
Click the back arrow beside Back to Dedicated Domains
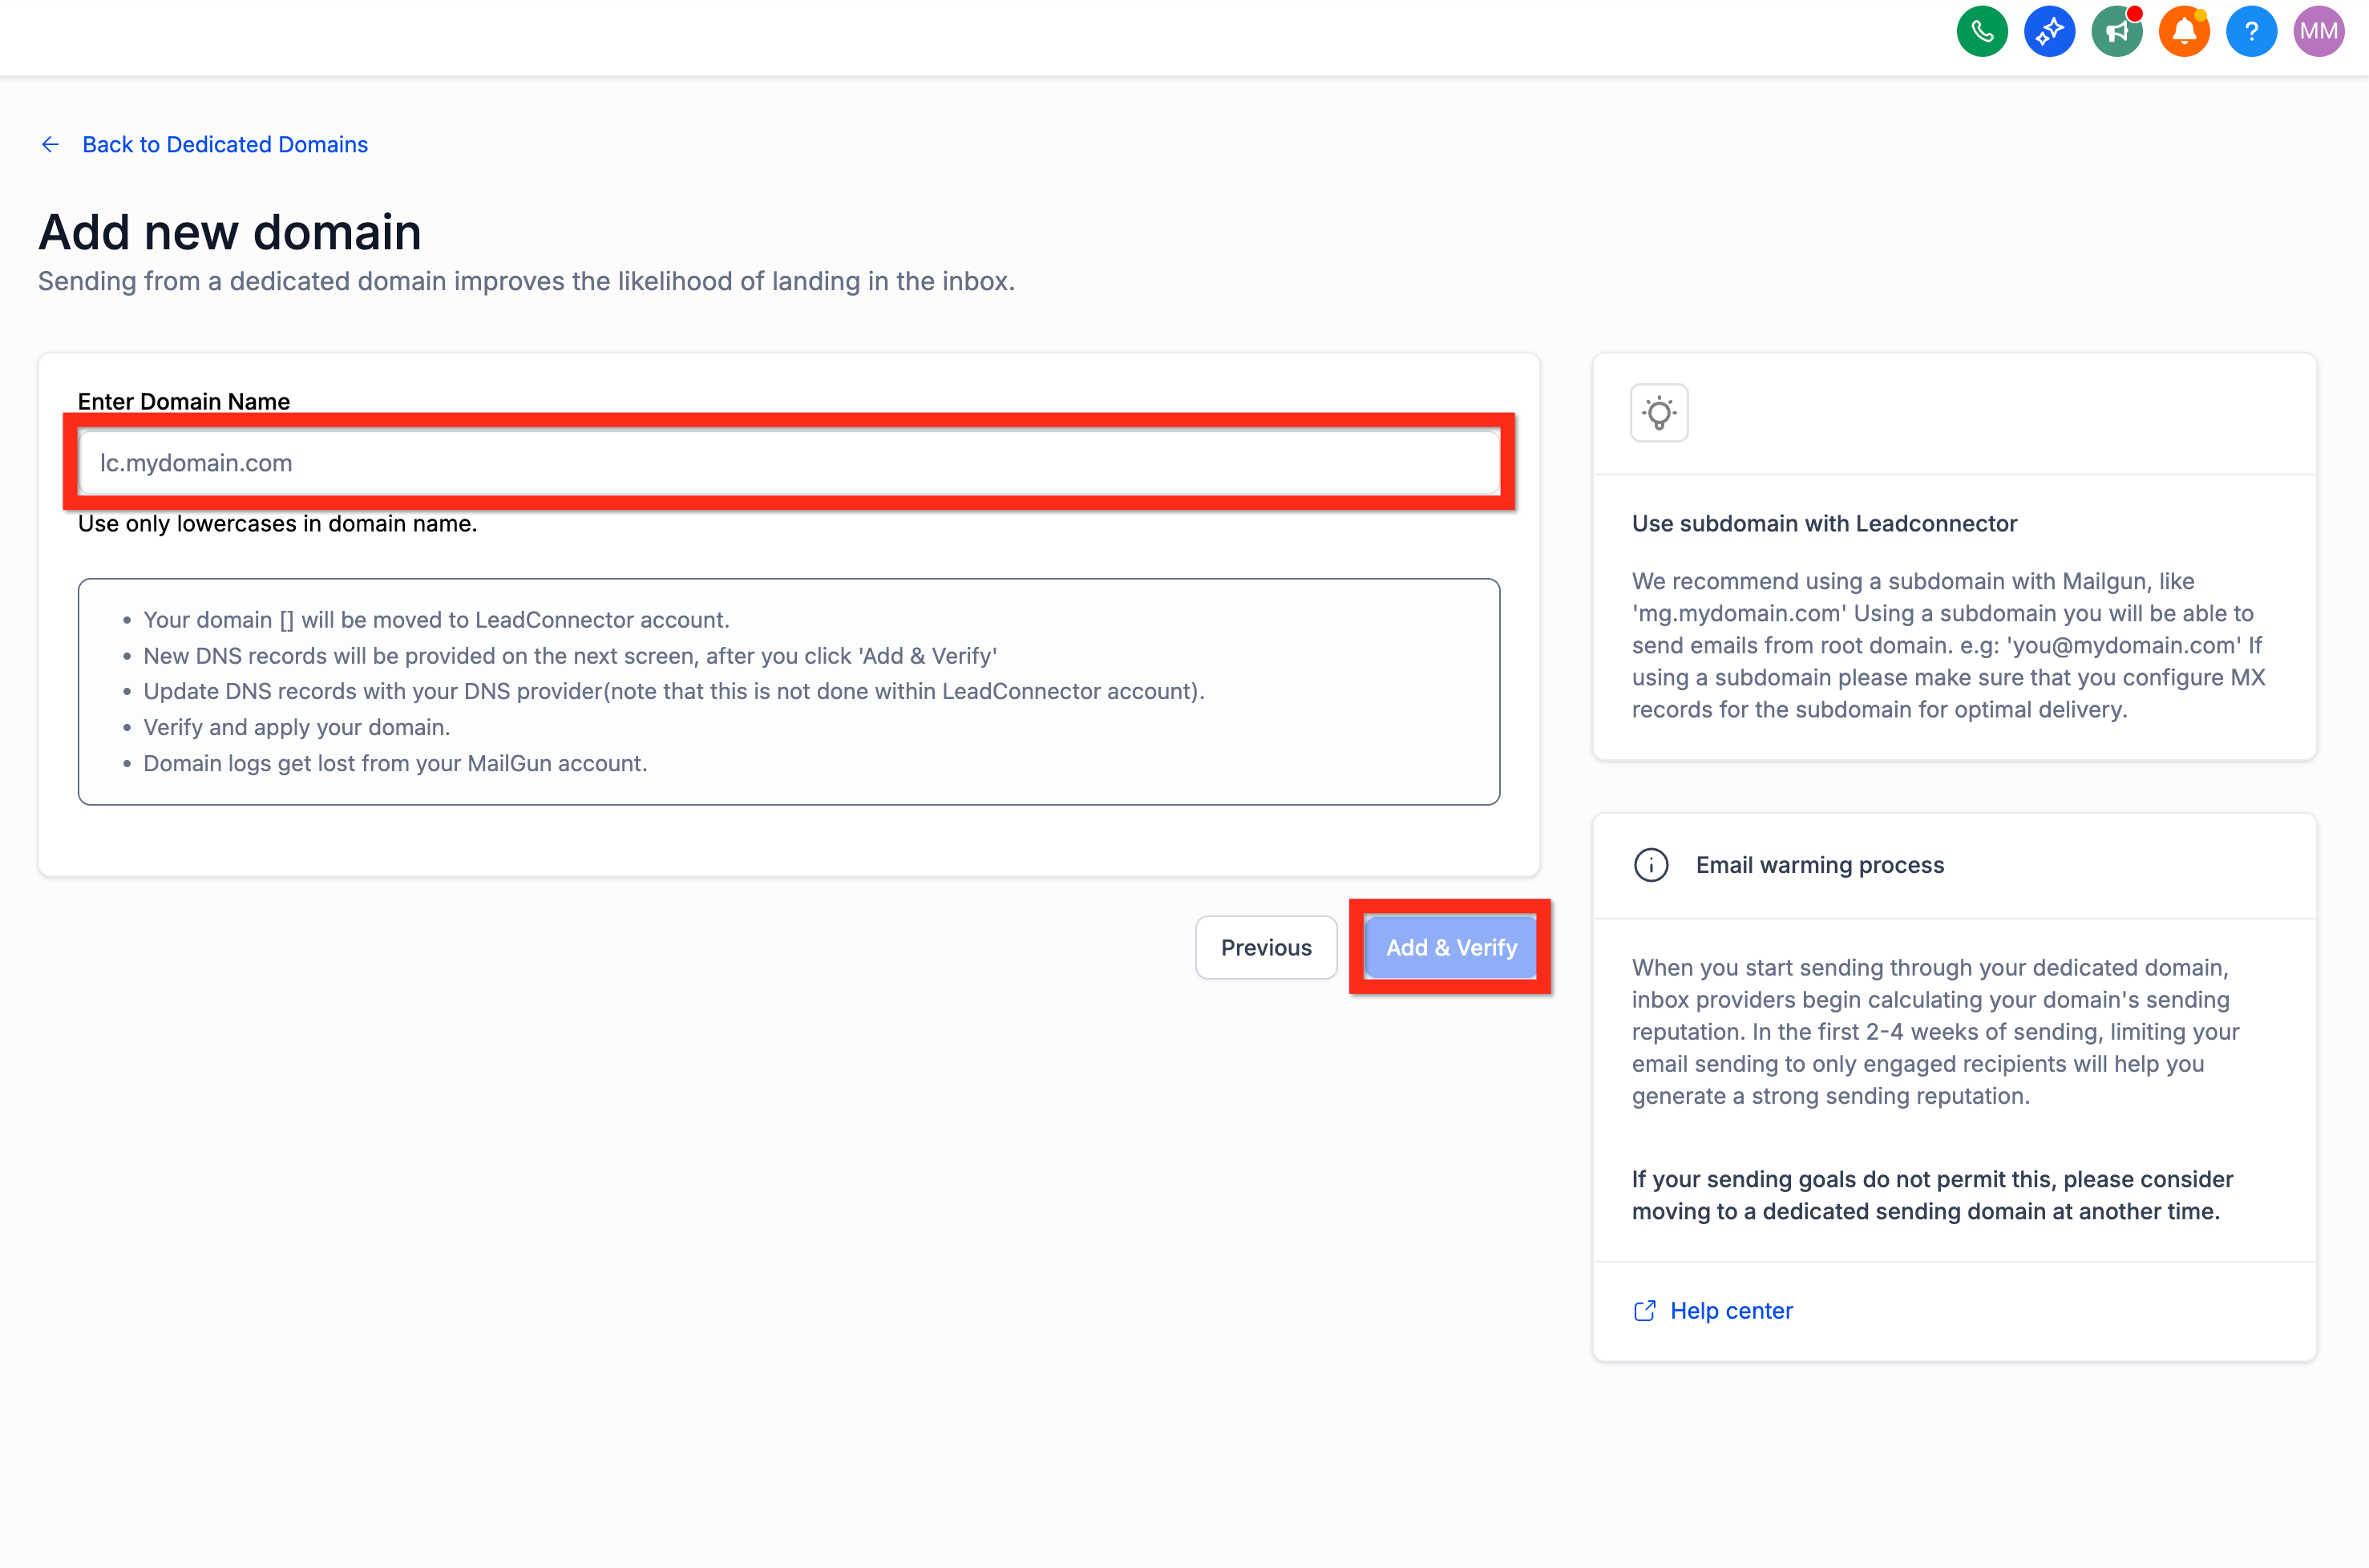point(50,144)
